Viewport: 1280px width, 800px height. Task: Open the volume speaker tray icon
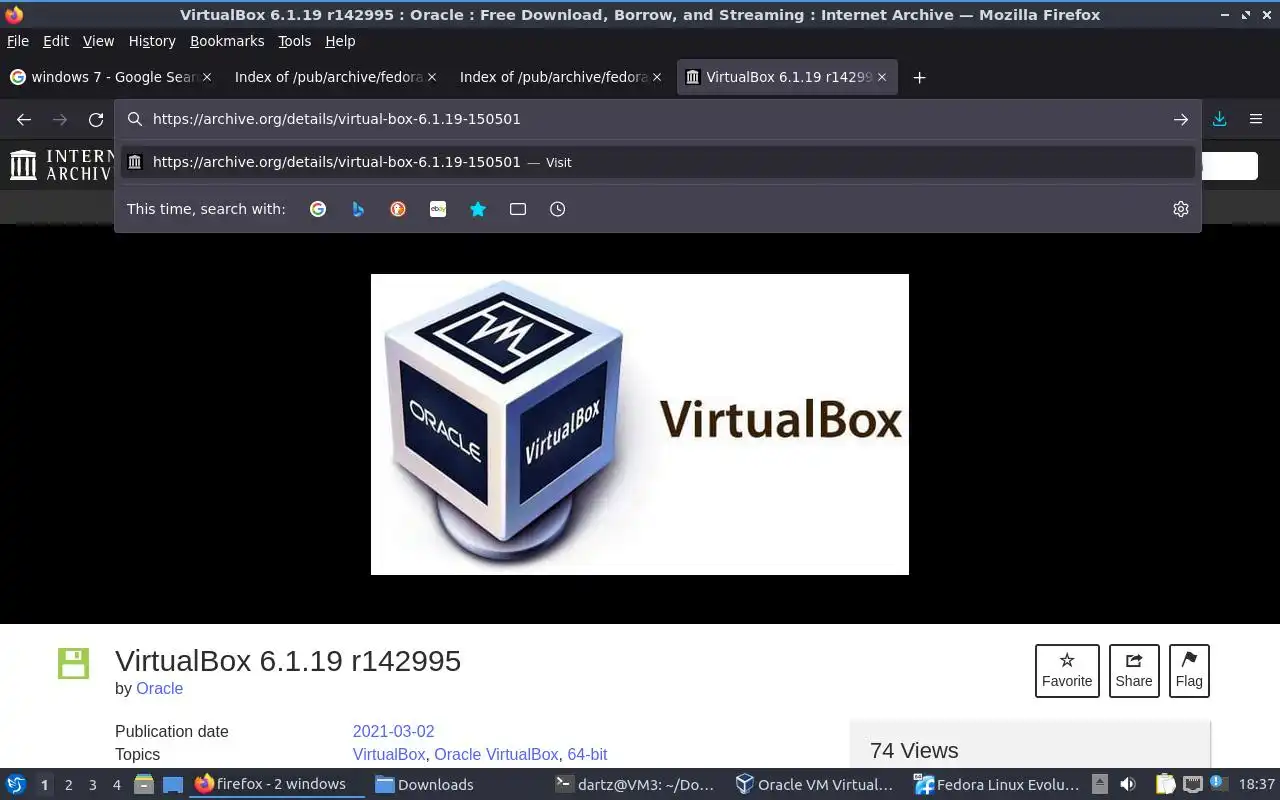coord(1128,784)
